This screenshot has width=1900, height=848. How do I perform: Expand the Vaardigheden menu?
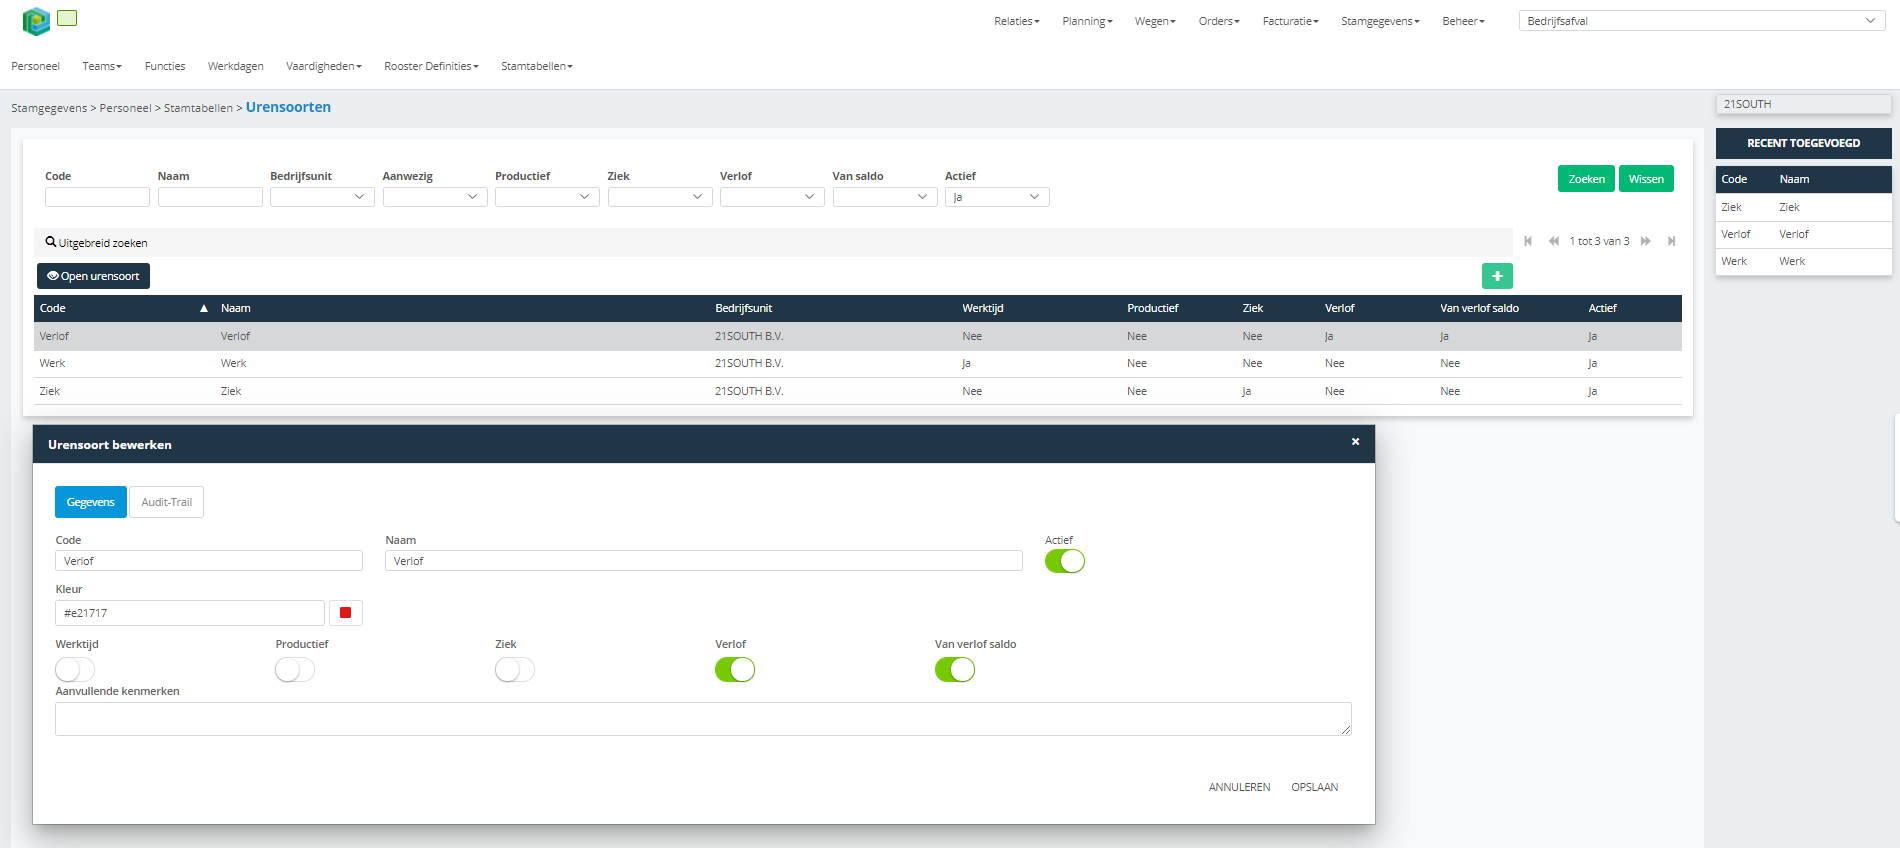(324, 66)
